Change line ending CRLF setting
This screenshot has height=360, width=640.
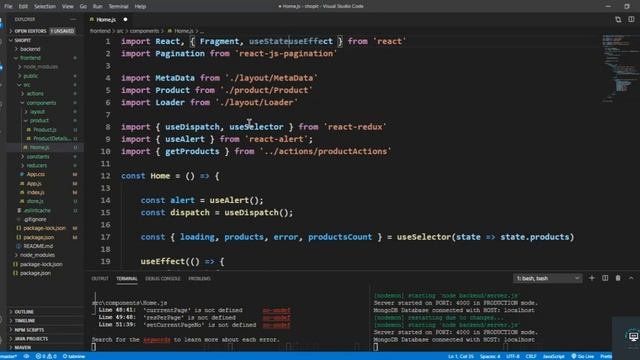pyautogui.click(x=531, y=356)
